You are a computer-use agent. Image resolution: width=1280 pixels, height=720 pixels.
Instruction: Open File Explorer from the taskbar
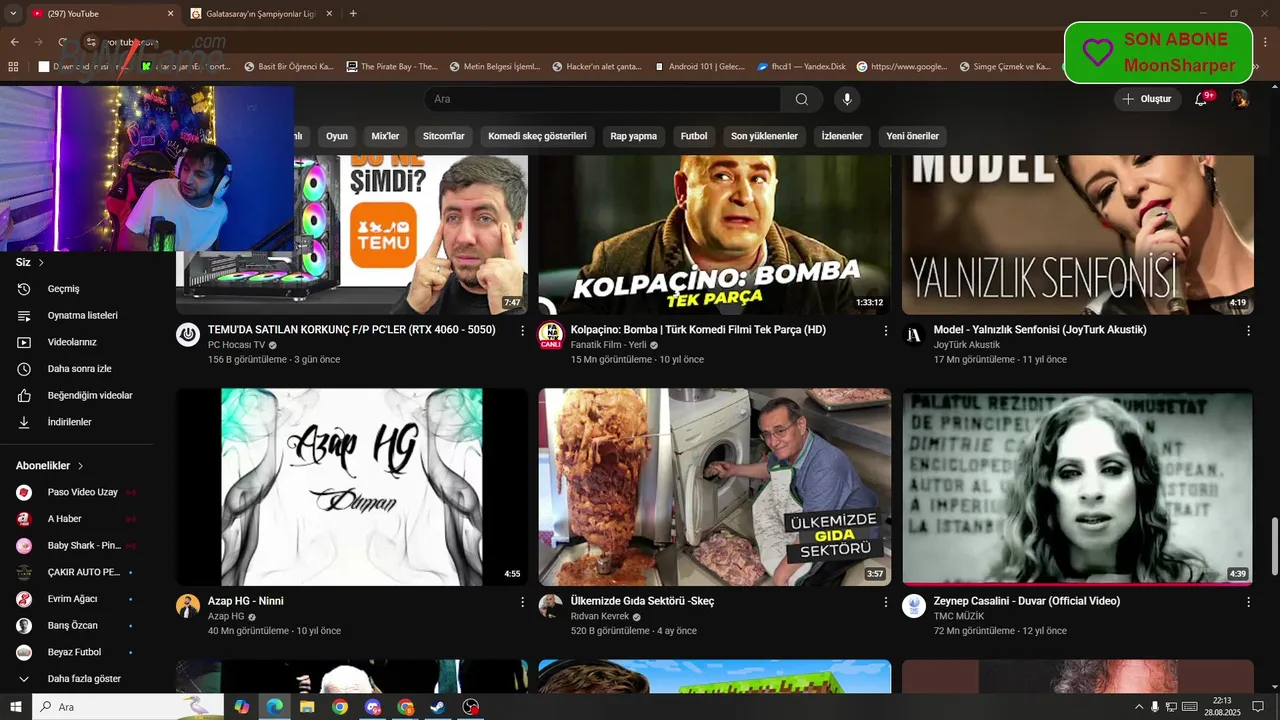tap(307, 707)
